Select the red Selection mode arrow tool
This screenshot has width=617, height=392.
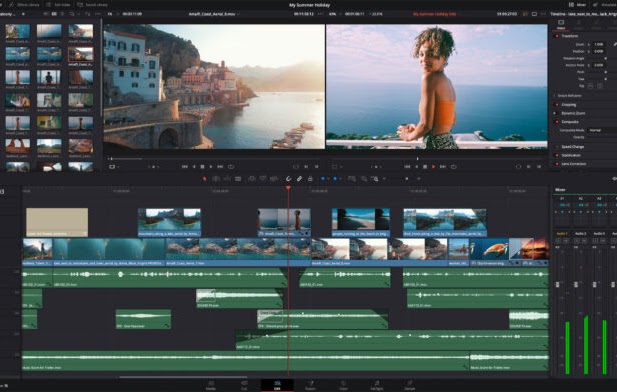coord(205,179)
